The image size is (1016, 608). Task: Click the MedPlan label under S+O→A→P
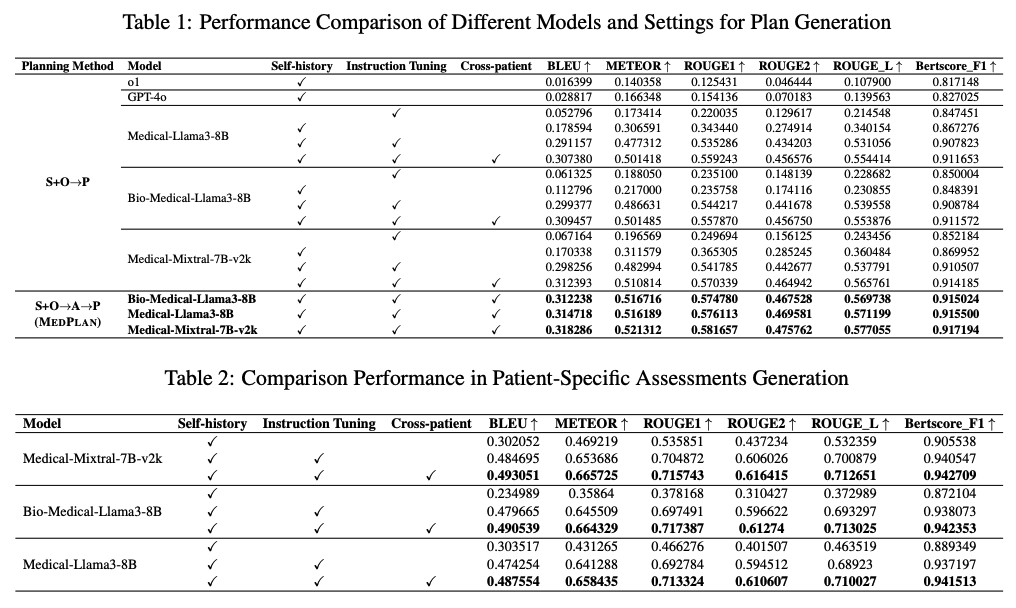pos(67,322)
